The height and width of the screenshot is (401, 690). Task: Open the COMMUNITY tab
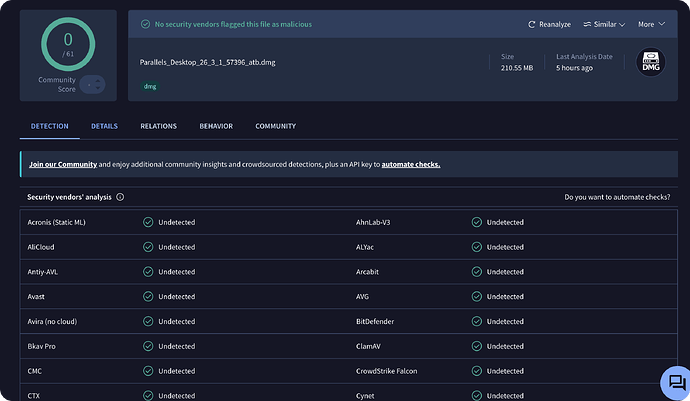275,126
